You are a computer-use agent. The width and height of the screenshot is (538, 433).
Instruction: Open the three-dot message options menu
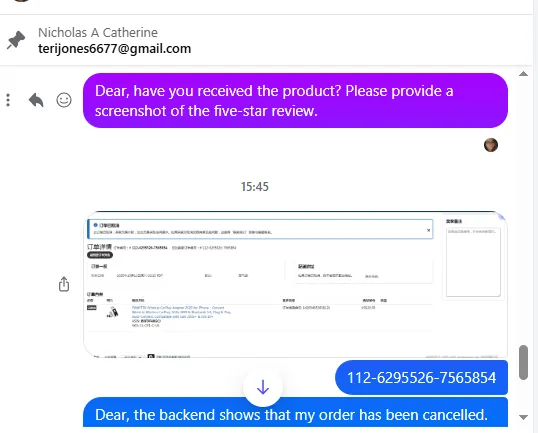(x=8, y=100)
